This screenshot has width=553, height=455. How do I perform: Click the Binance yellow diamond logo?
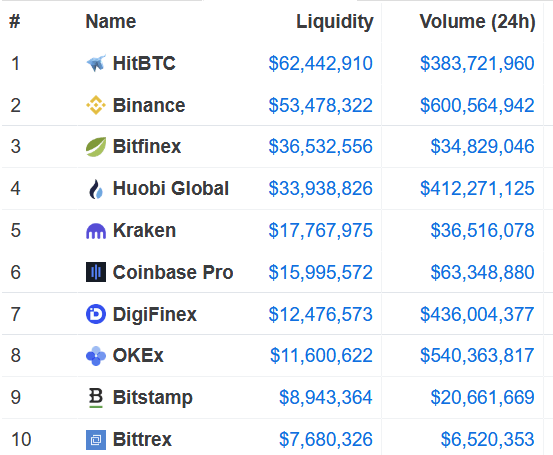tap(96, 105)
